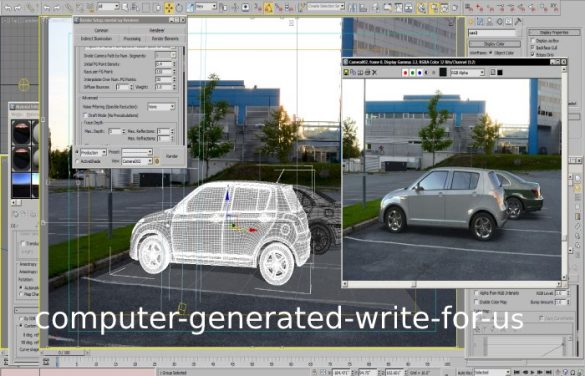
Task: Click the Display Properties rollout header
Action: (553, 32)
